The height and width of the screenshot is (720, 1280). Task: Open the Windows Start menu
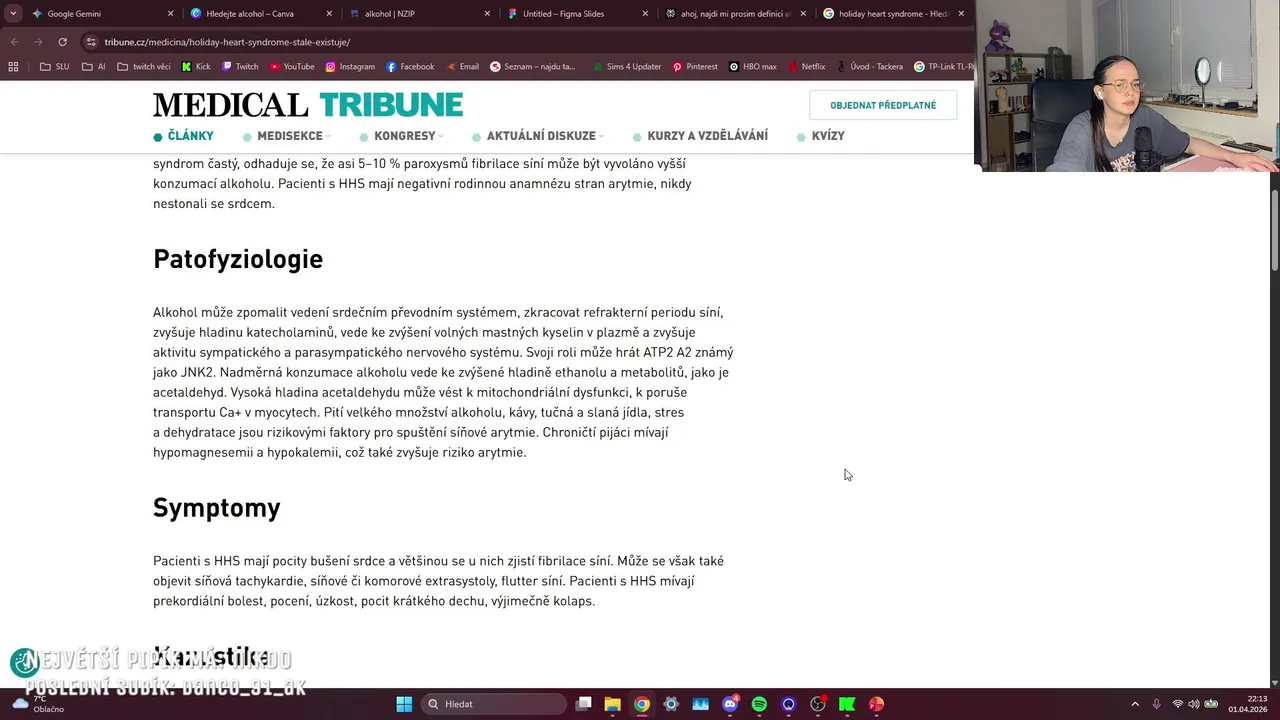pos(404,704)
